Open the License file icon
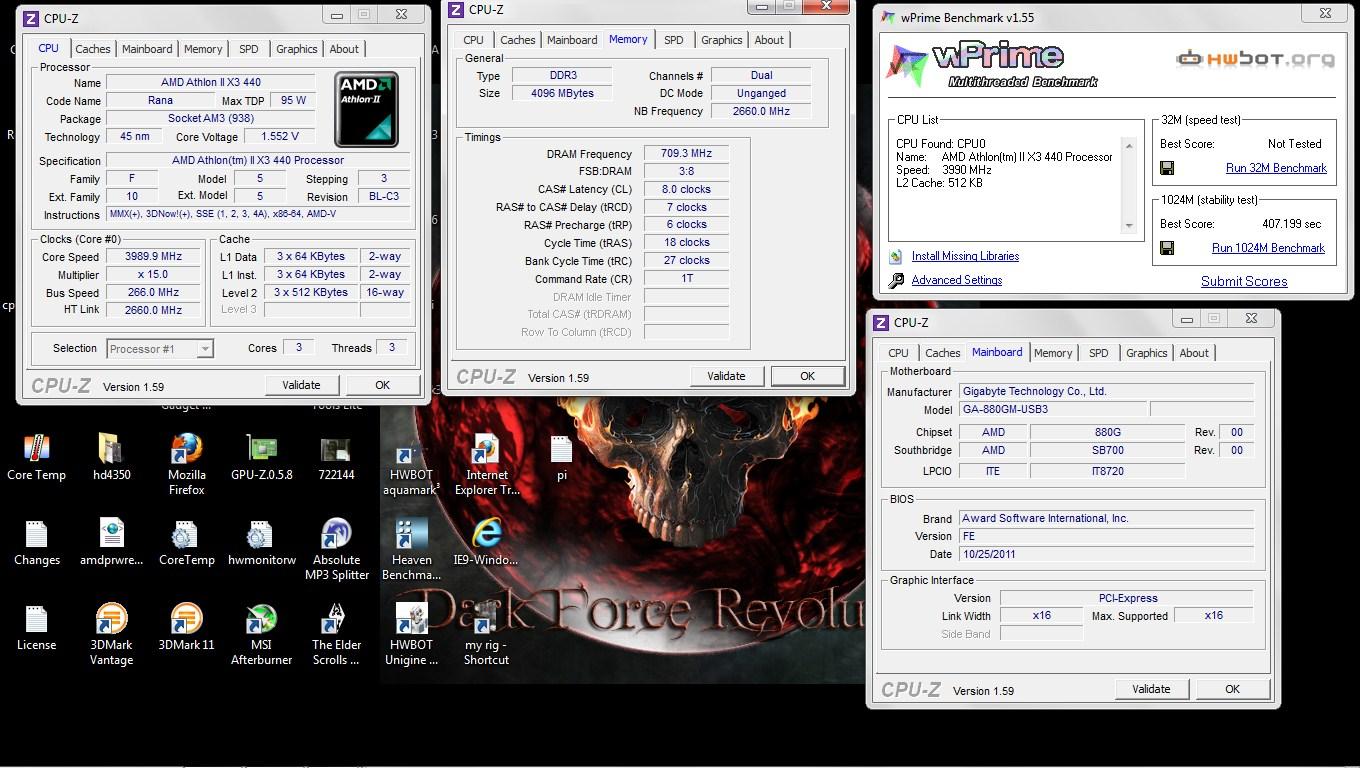Viewport: 1360px width, 768px height. pos(36,620)
